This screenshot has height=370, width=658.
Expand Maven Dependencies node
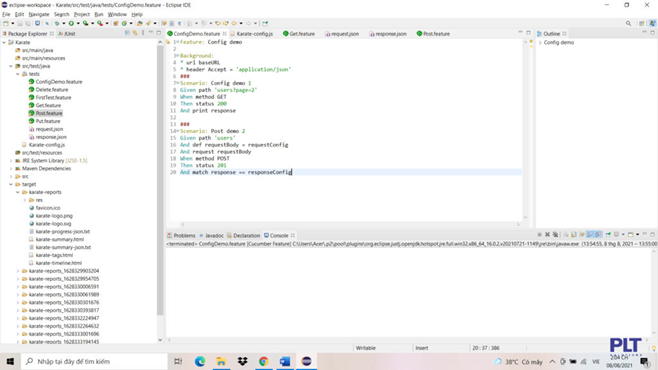point(11,169)
